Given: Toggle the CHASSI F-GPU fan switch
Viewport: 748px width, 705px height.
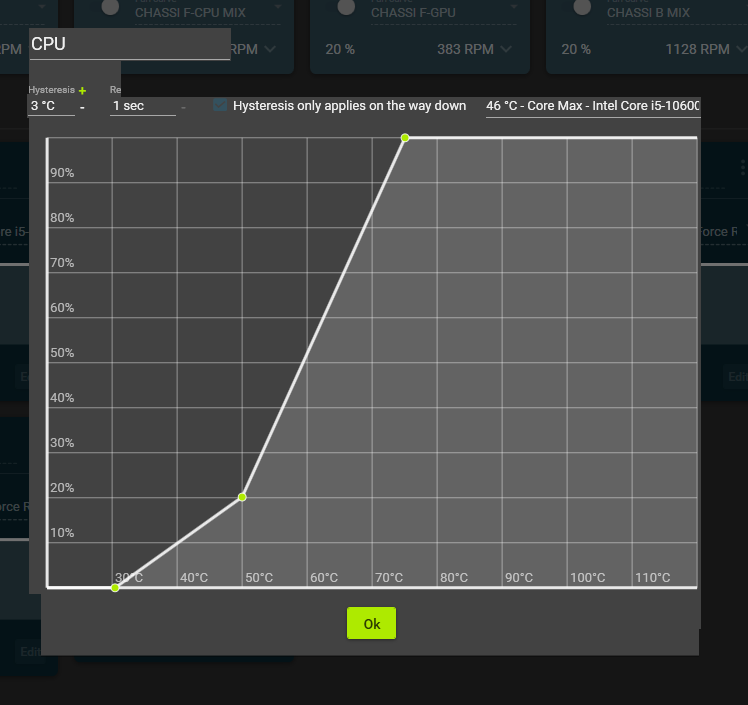Looking at the screenshot, I should coord(346,7).
